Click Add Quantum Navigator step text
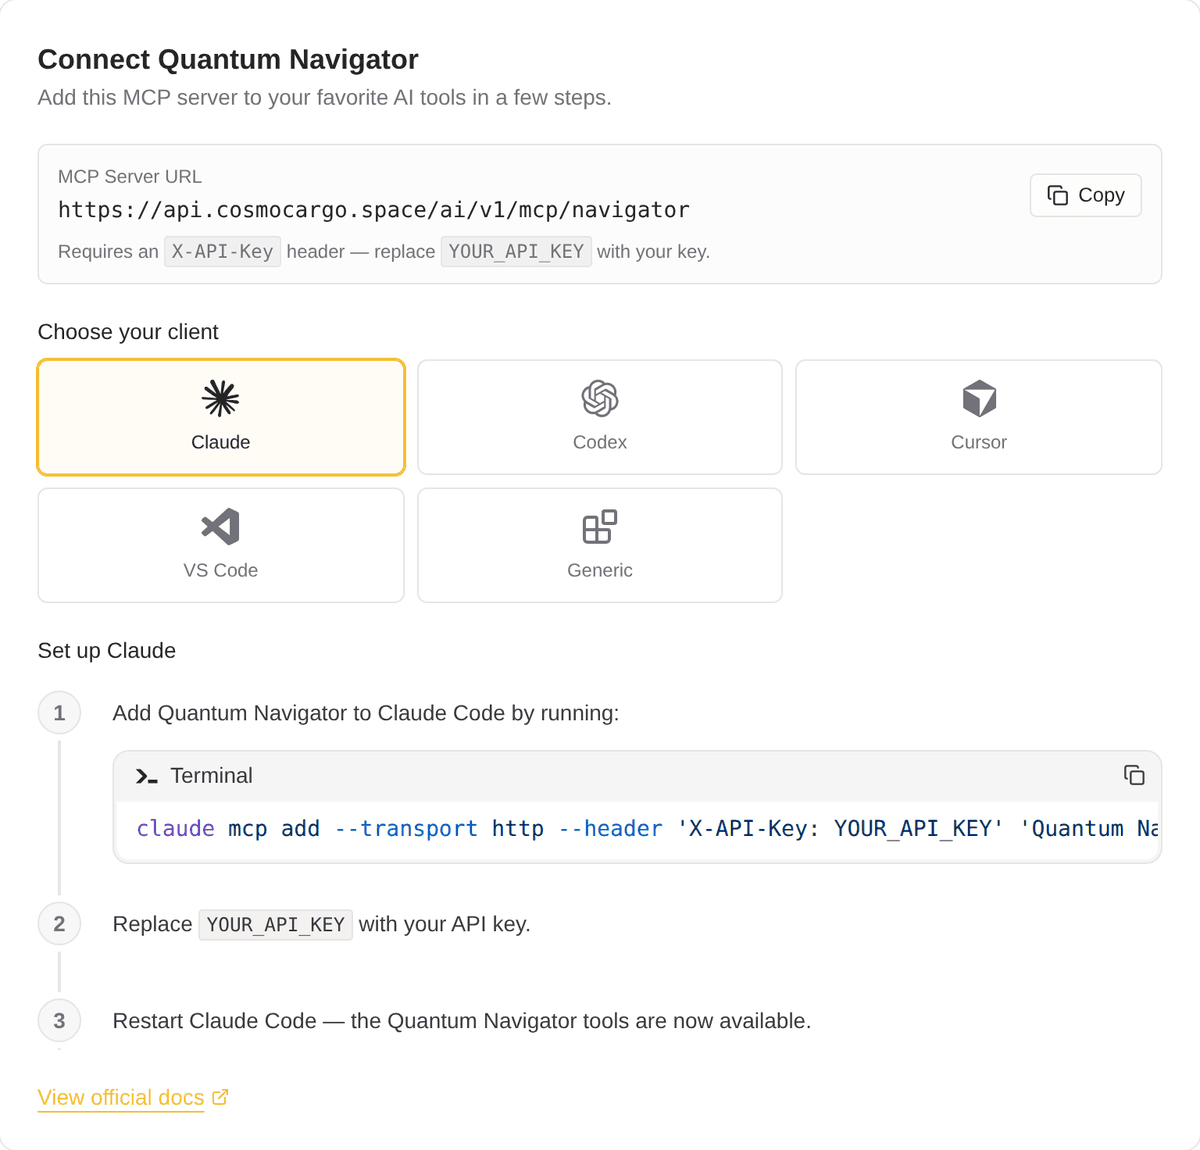The height and width of the screenshot is (1150, 1200). click(x=366, y=713)
